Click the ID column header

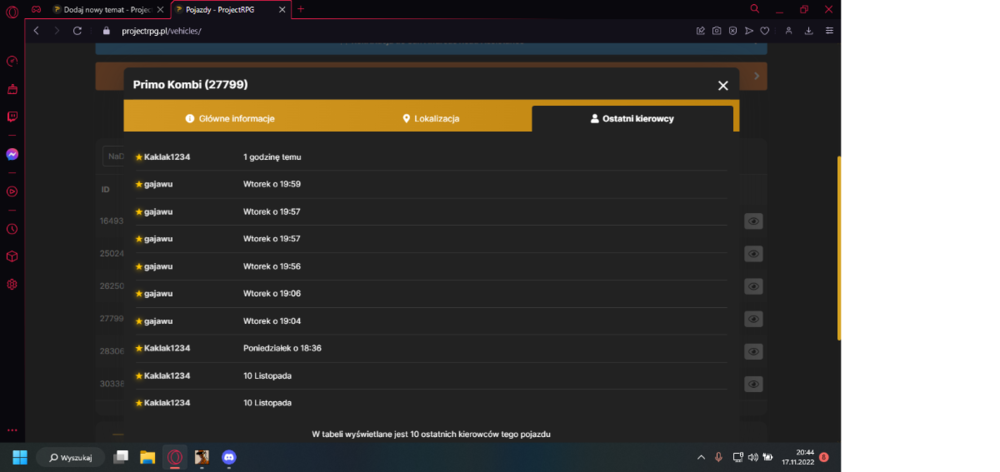pyautogui.click(x=105, y=190)
